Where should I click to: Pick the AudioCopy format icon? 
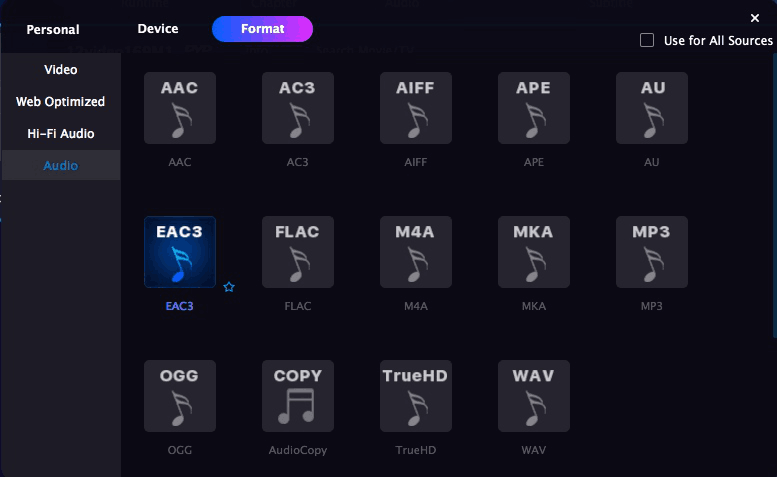coord(297,396)
